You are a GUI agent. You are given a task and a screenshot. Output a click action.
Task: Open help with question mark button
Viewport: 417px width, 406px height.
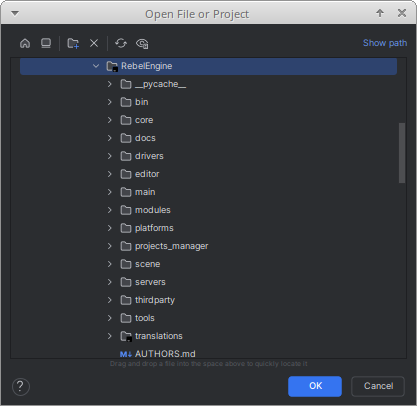[21, 387]
